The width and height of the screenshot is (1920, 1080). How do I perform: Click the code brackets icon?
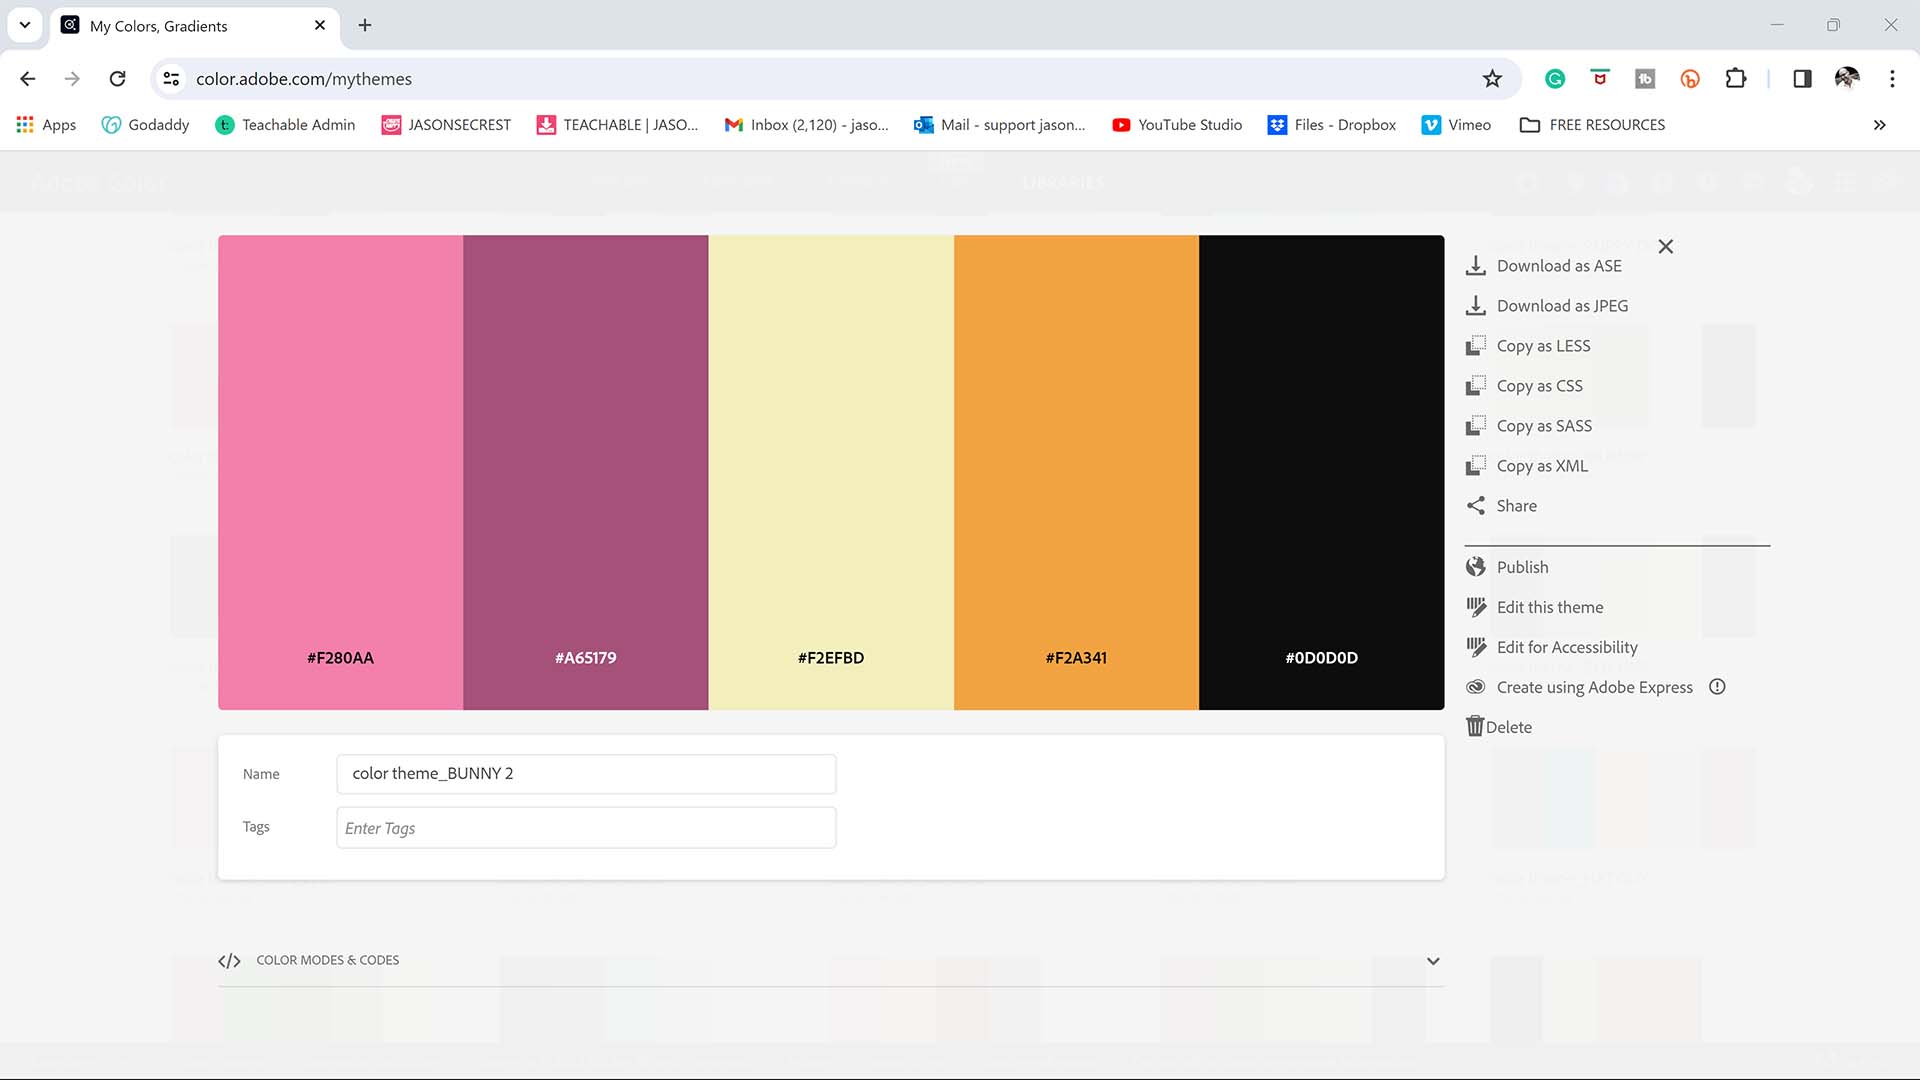229,961
